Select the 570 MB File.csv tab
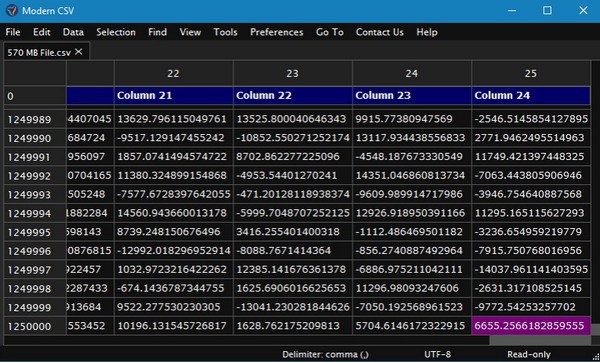The image size is (600, 363). point(39,52)
